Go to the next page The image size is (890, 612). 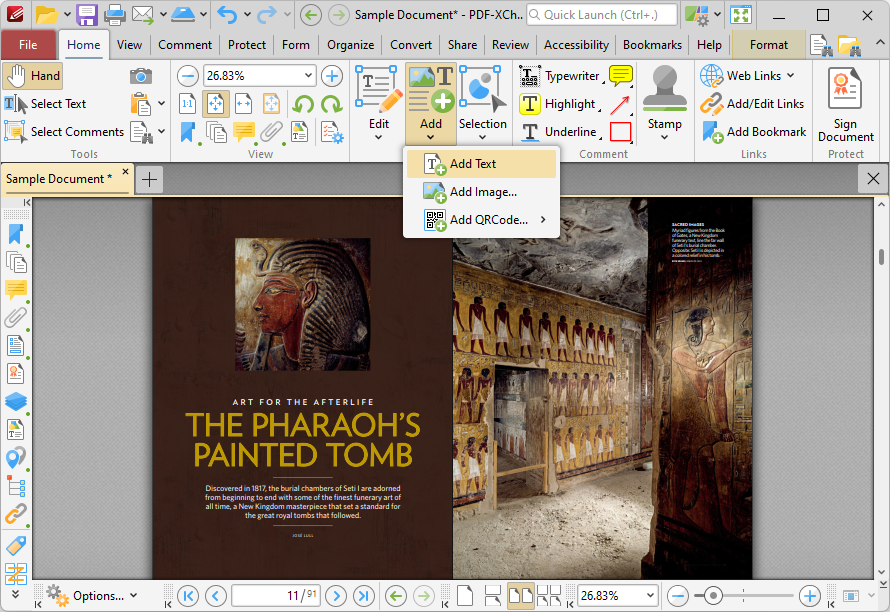[x=336, y=596]
